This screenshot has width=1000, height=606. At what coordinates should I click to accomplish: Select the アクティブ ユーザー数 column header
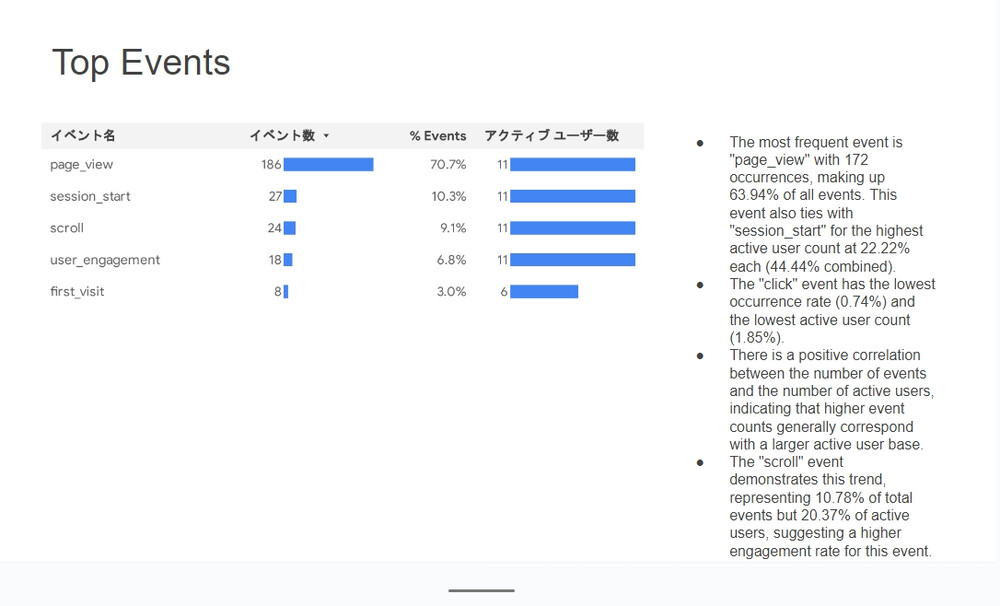[551, 136]
